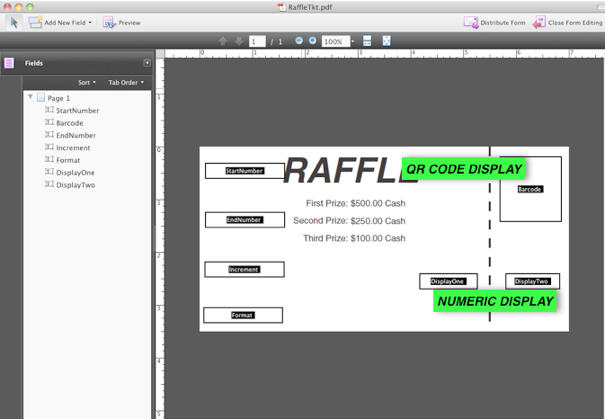
Task: Click the page number field
Action: coord(257,41)
